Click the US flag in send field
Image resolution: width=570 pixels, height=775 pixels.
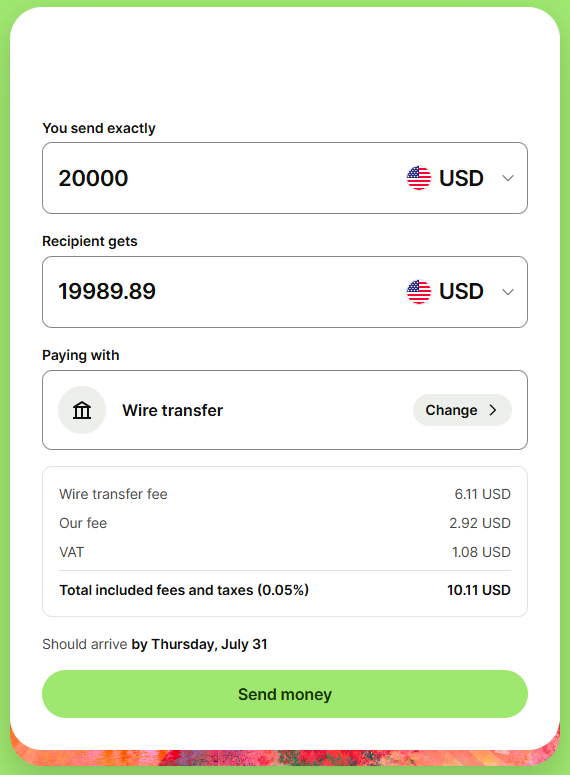pos(419,178)
